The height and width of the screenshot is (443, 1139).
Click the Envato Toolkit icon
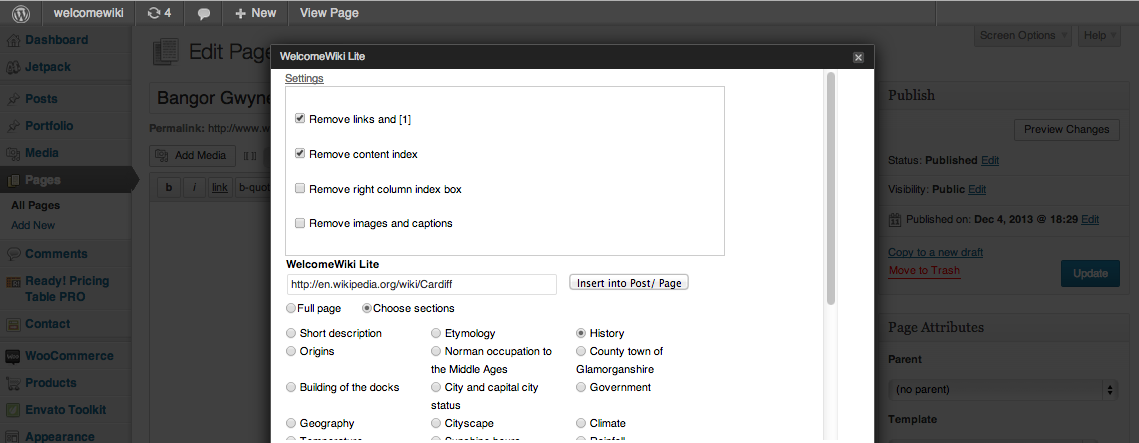tap(13, 410)
